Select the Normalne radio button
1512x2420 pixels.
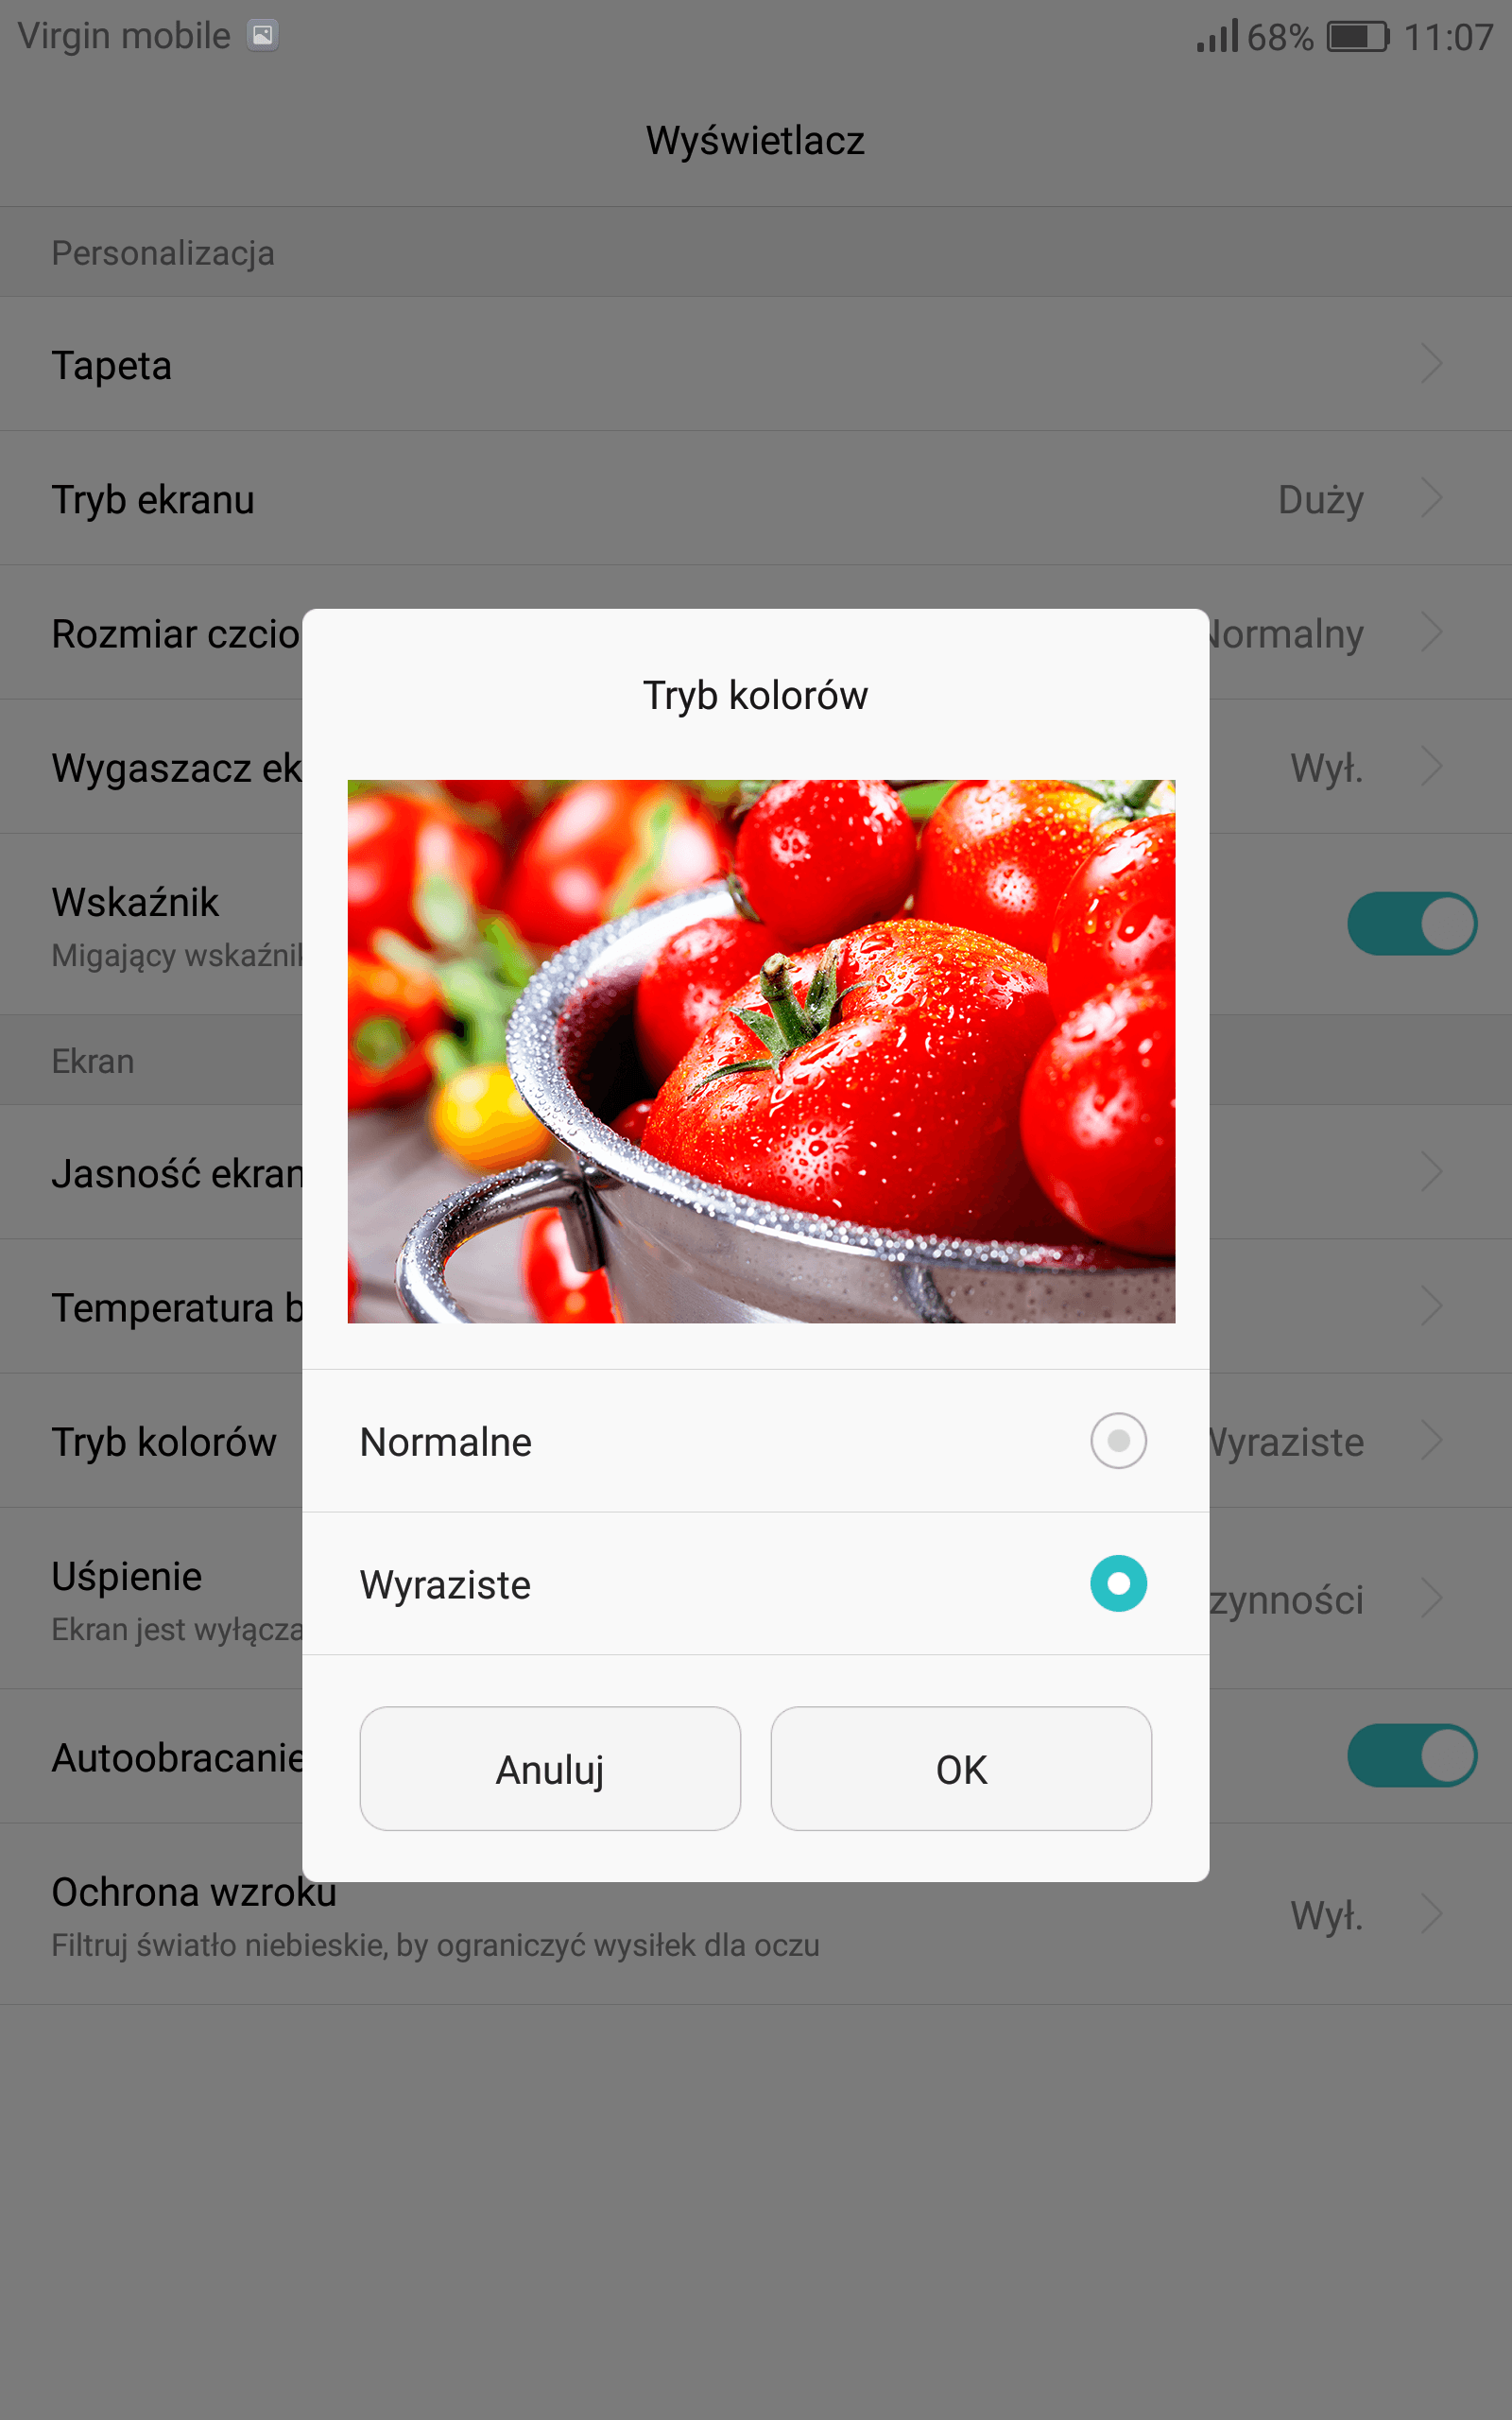tap(1118, 1441)
